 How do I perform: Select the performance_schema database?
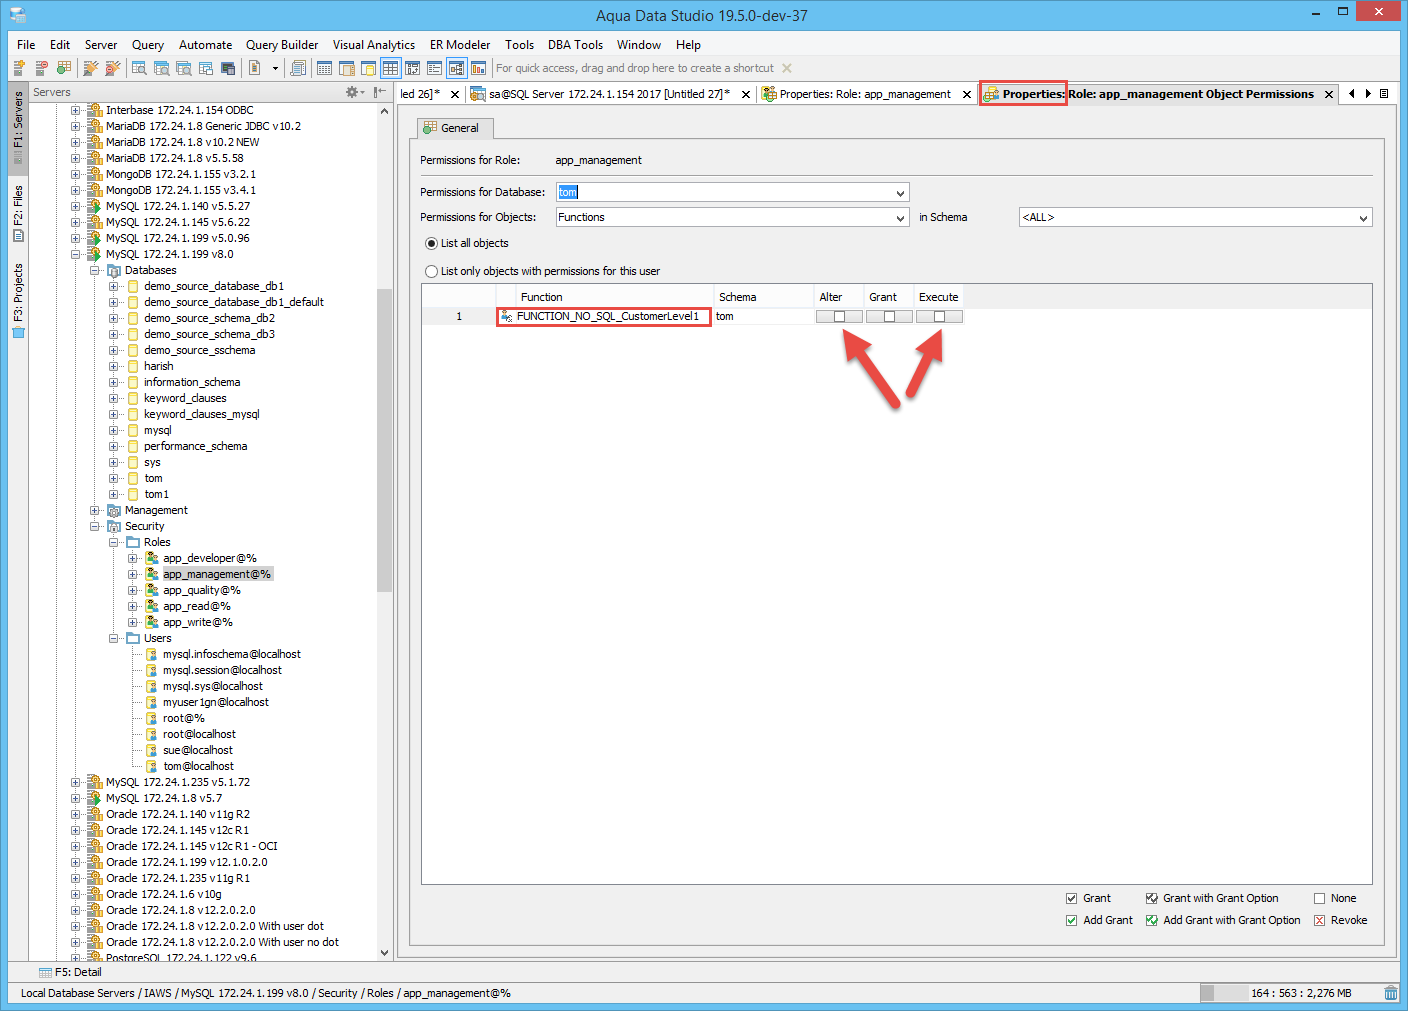[x=195, y=446]
